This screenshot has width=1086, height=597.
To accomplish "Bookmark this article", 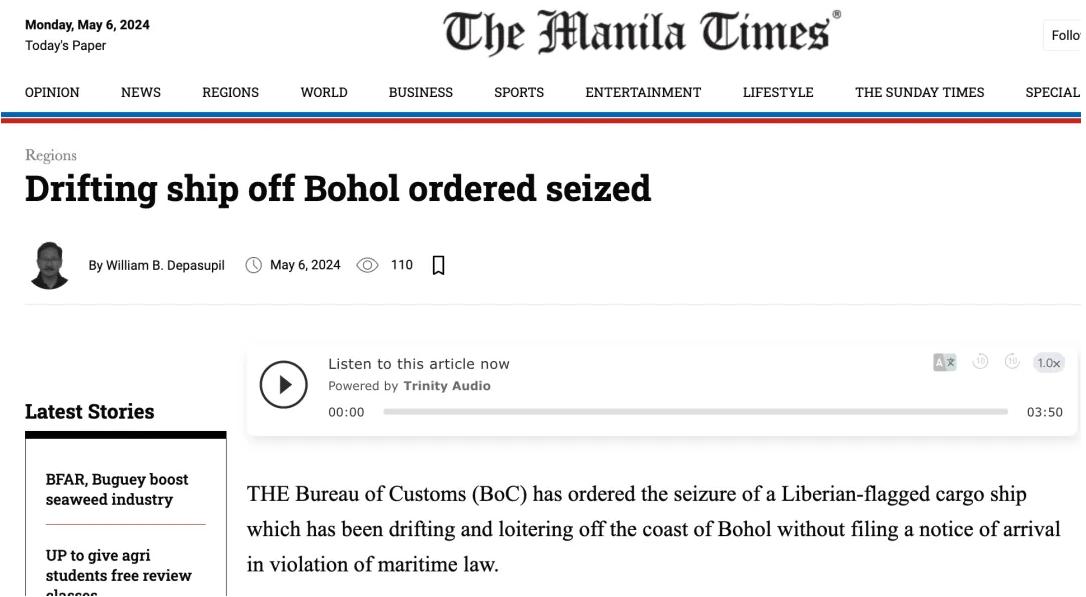I will coord(438,265).
